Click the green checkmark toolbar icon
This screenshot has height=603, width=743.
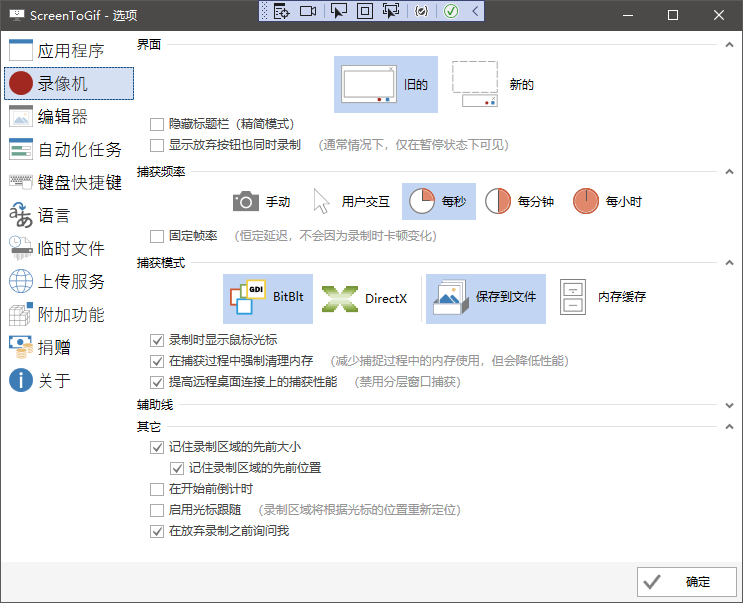451,11
